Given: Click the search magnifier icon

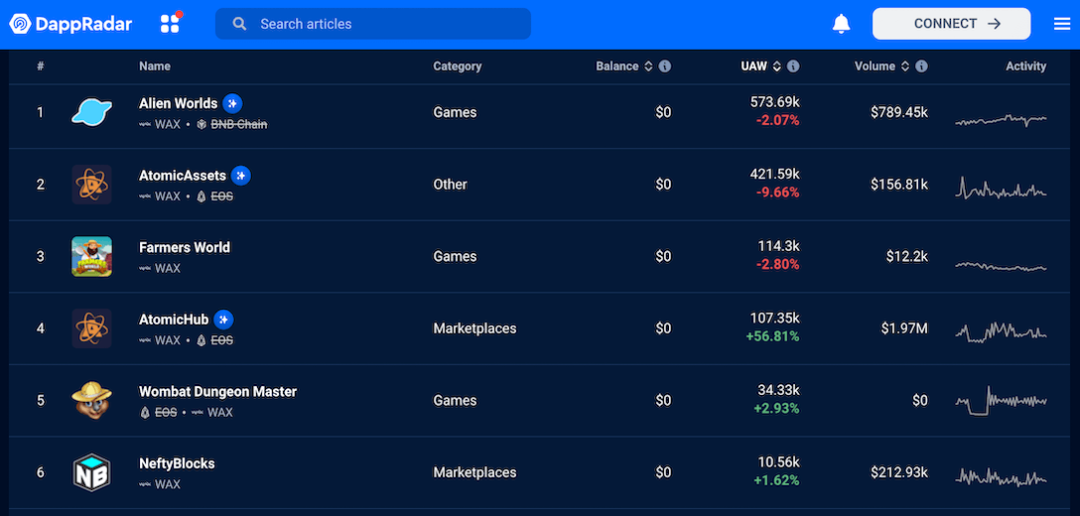Looking at the screenshot, I should 239,24.
